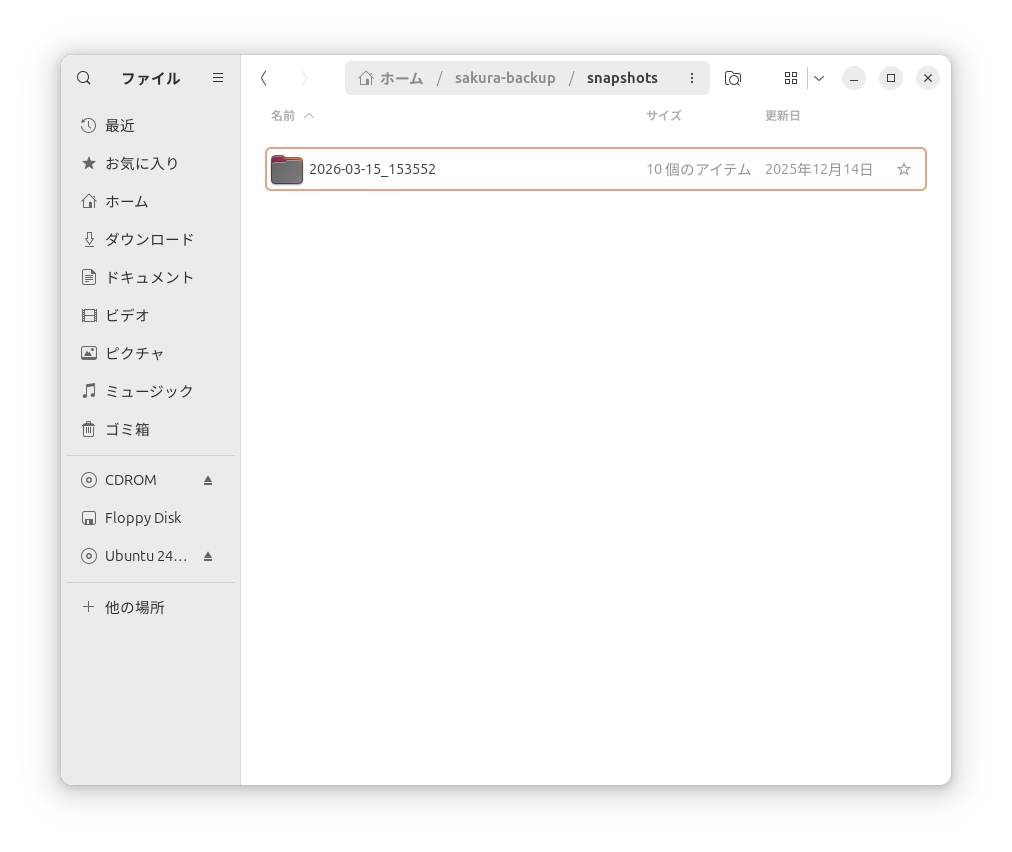Go back with the back arrow
Screen dimensions: 1012x852
coord(264,78)
